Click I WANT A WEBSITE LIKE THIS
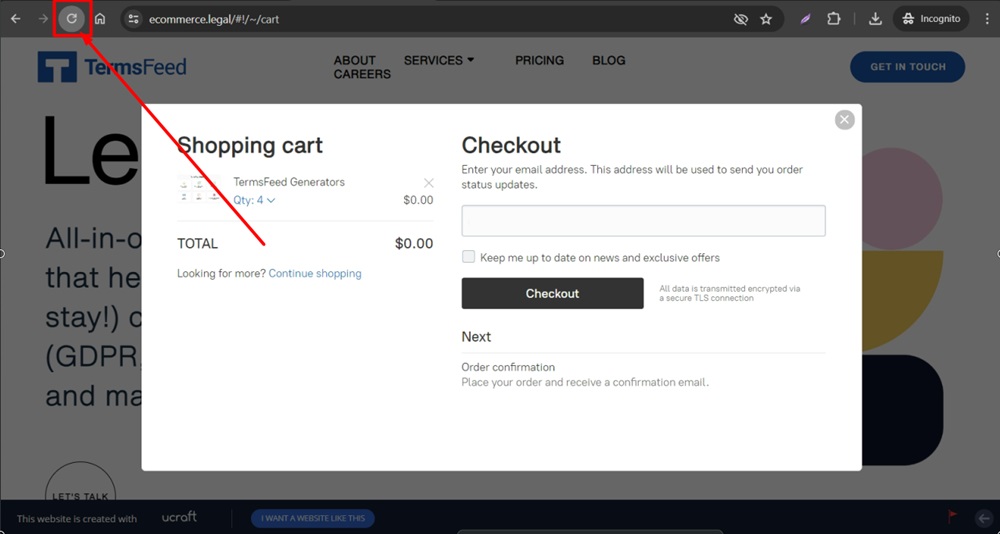Viewport: 1000px width, 534px height. click(312, 518)
